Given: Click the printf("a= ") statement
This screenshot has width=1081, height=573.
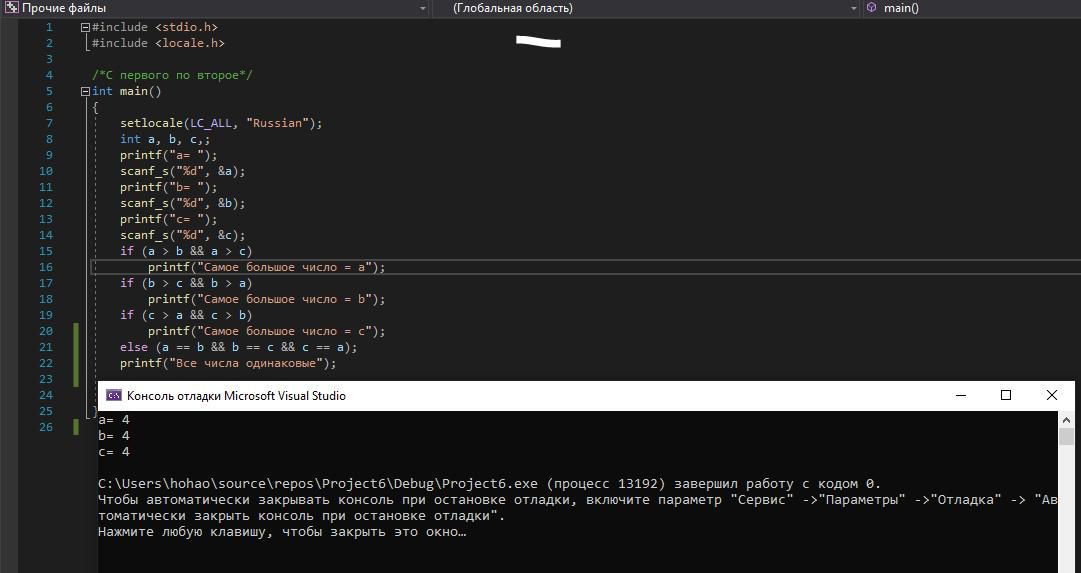Looking at the screenshot, I should coord(169,155).
